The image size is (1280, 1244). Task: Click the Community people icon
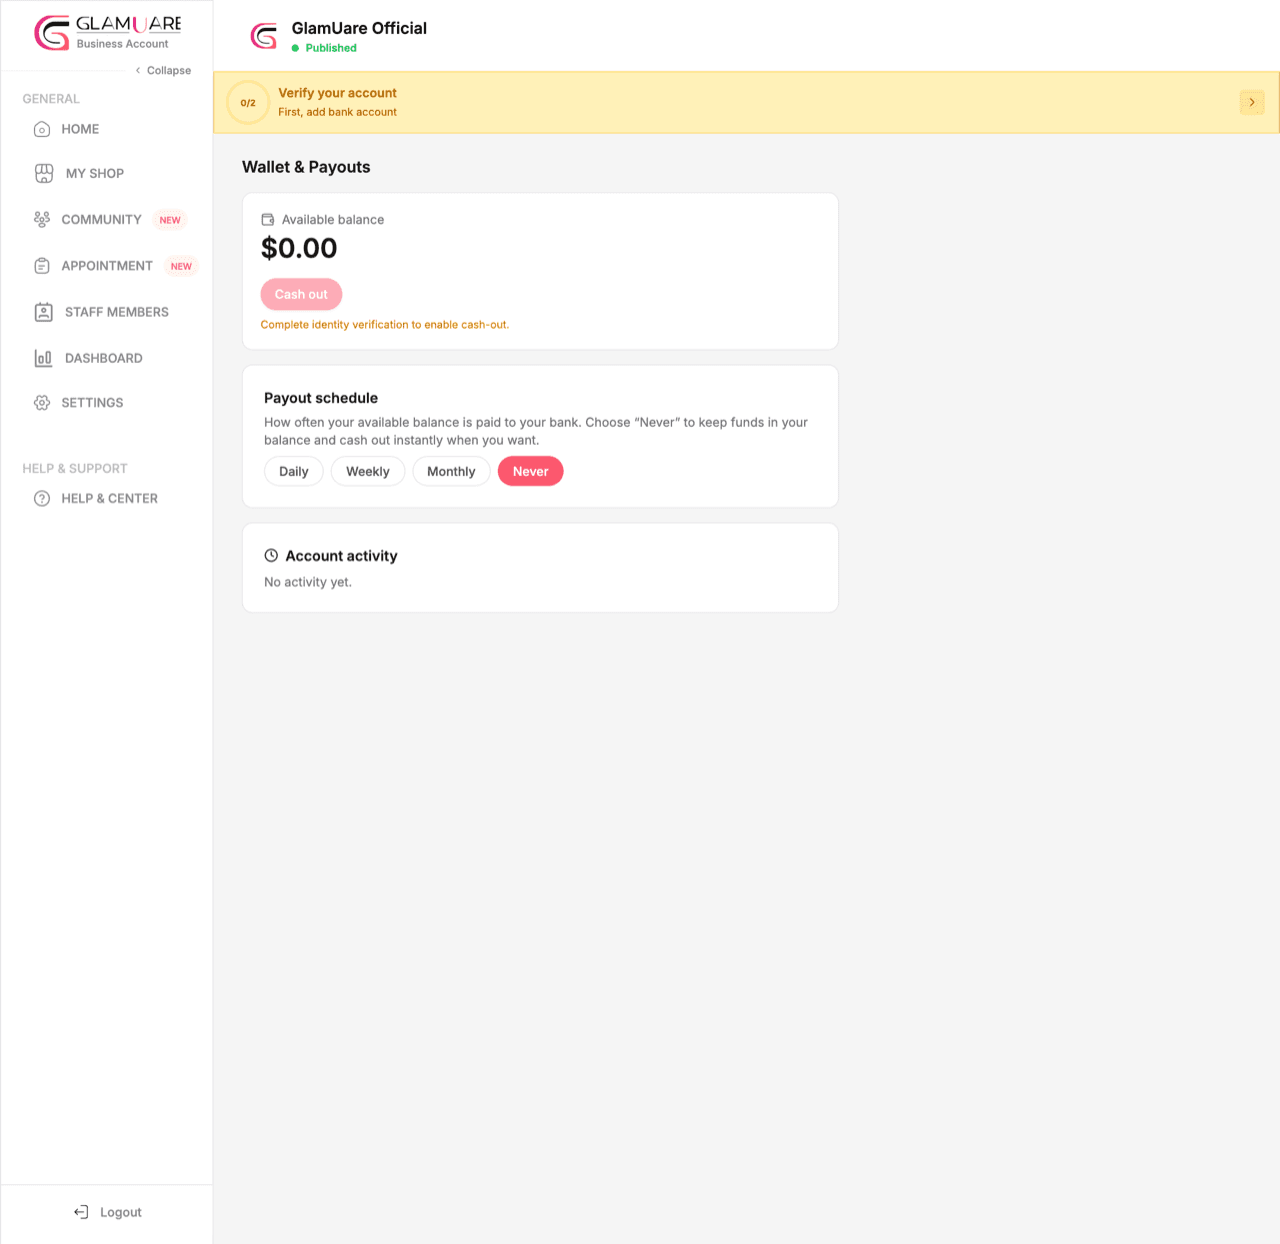point(42,219)
